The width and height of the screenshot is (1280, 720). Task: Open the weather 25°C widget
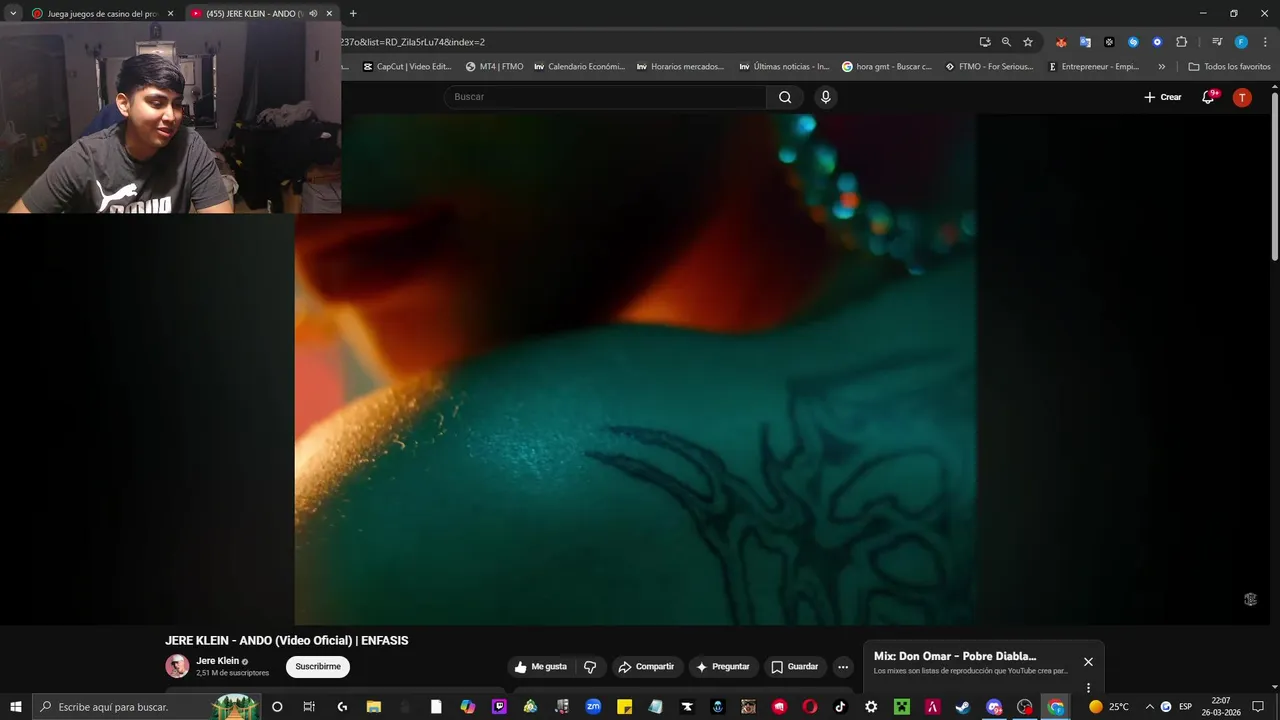click(x=1108, y=707)
